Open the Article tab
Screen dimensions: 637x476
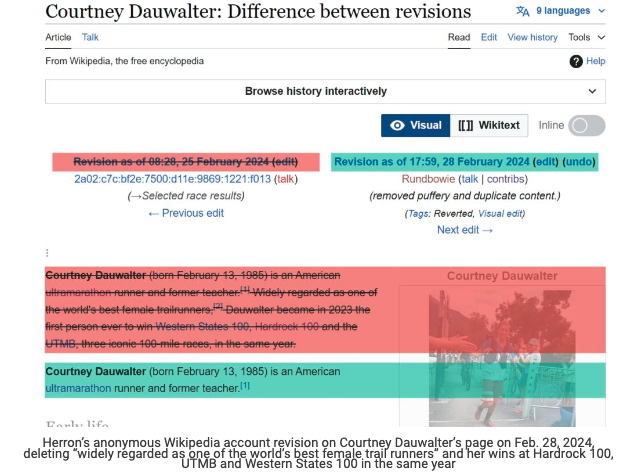coord(58,37)
